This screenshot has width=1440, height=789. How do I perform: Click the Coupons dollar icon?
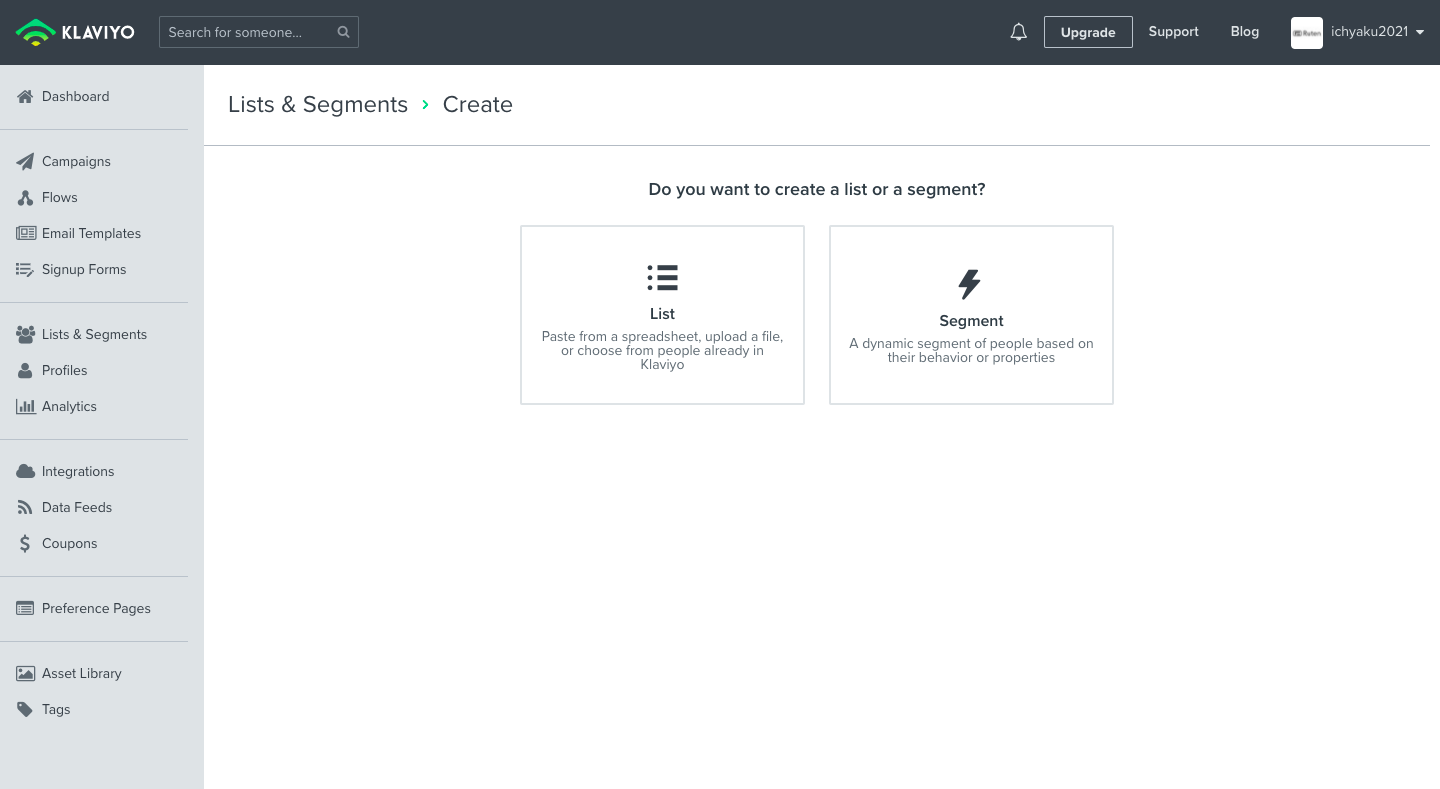(25, 543)
